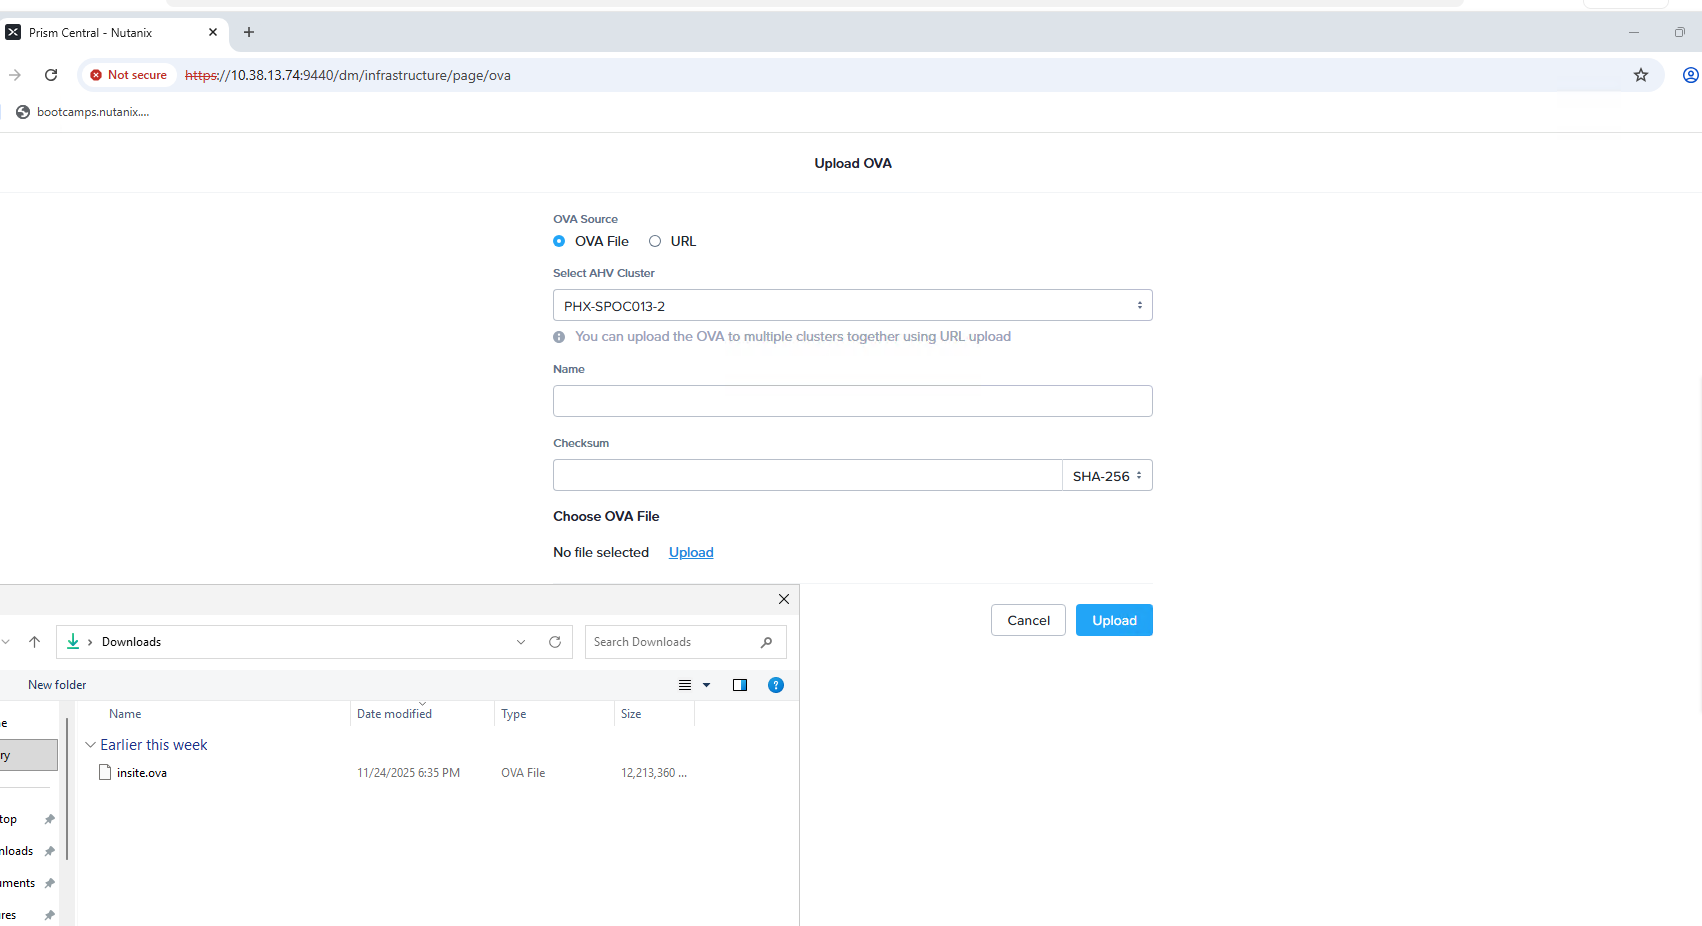Click the bookmark star icon in address bar
Viewport: 1702px width, 926px height.
[1640, 74]
